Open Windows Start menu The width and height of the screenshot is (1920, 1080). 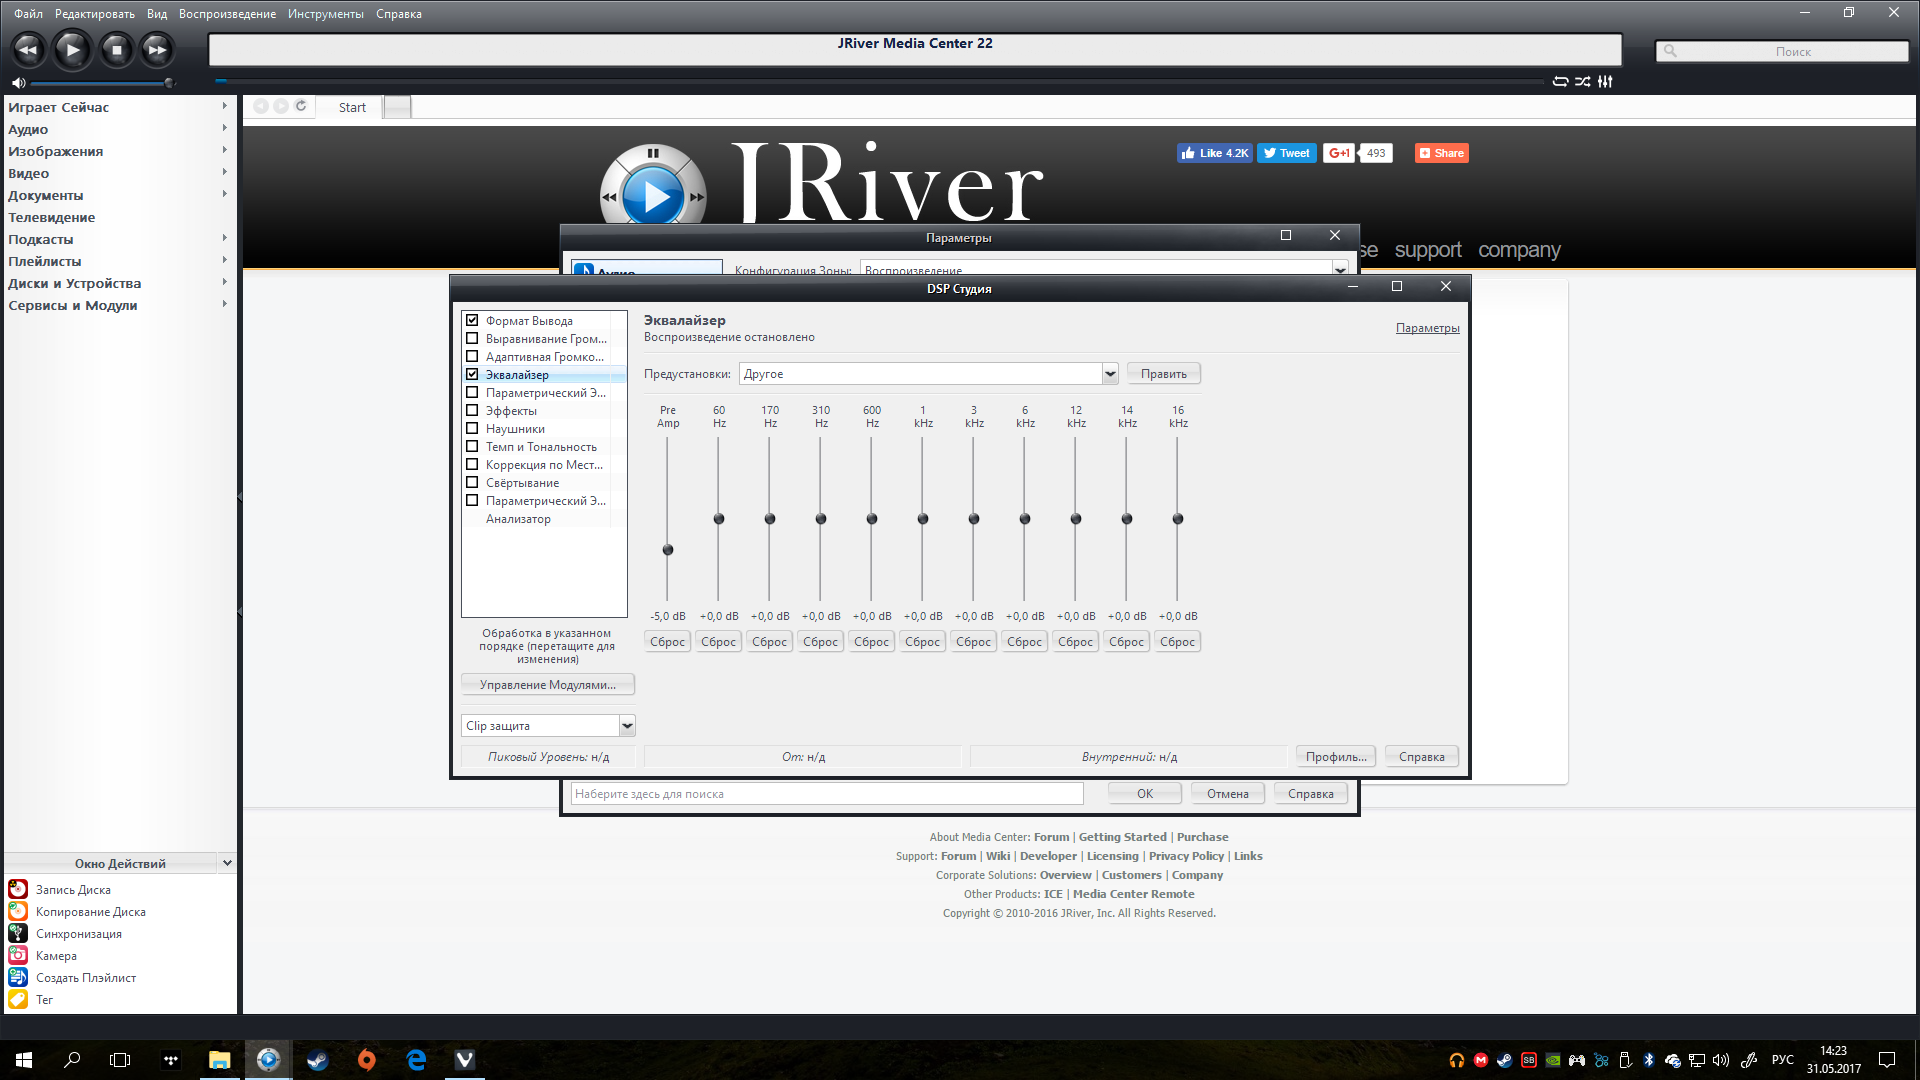pos(24,1060)
